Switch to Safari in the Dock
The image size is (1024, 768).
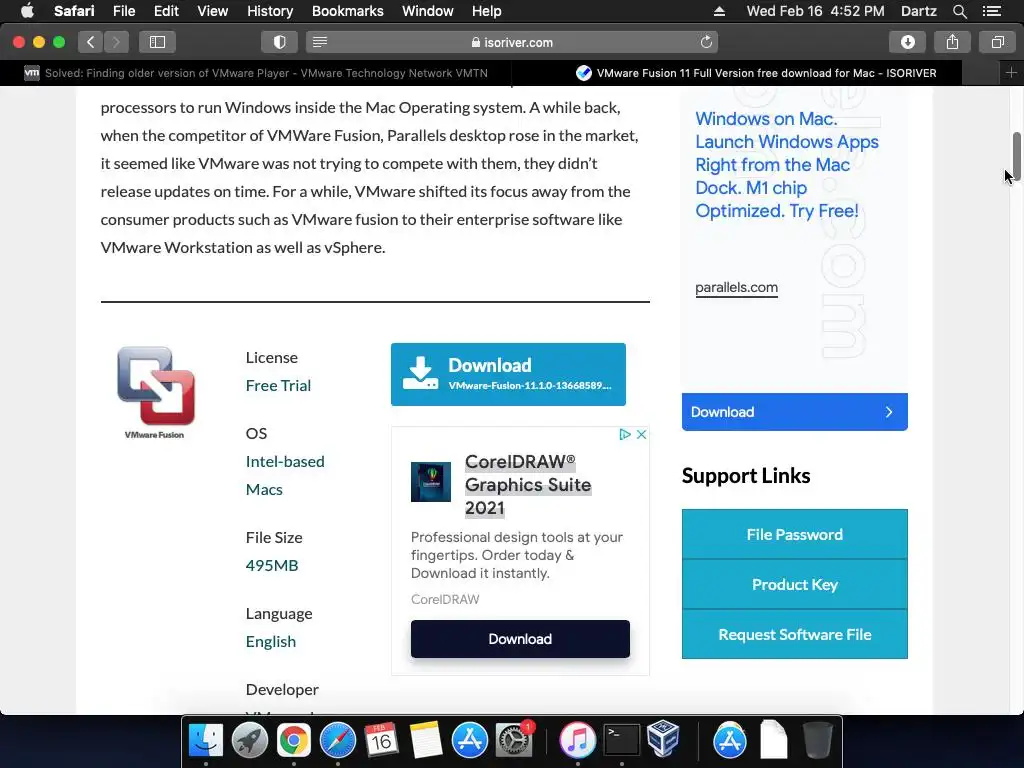(338, 740)
